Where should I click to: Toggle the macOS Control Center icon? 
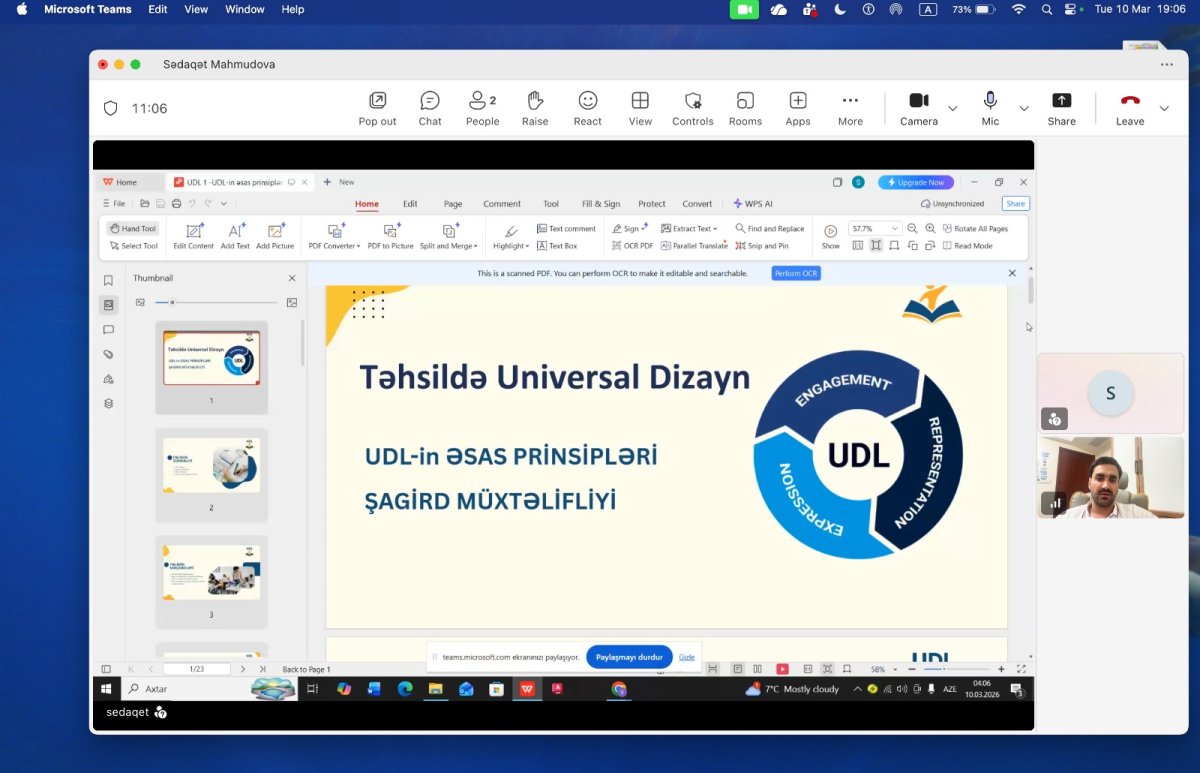(1071, 9)
